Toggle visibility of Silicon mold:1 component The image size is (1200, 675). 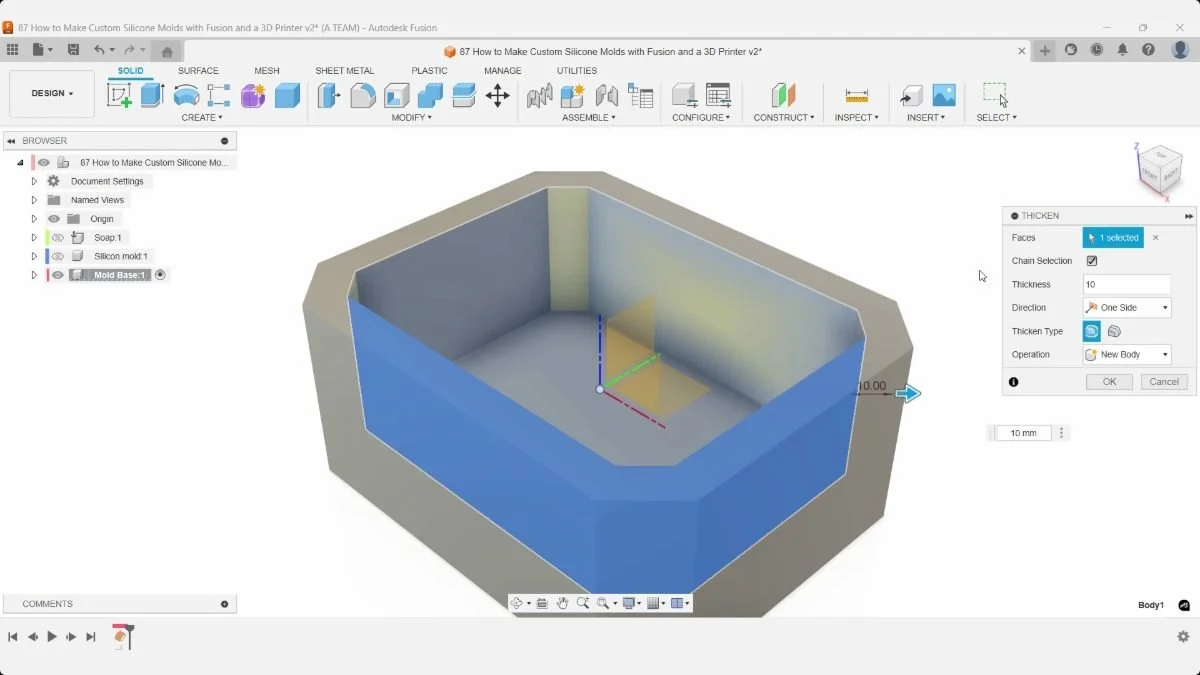58,257
